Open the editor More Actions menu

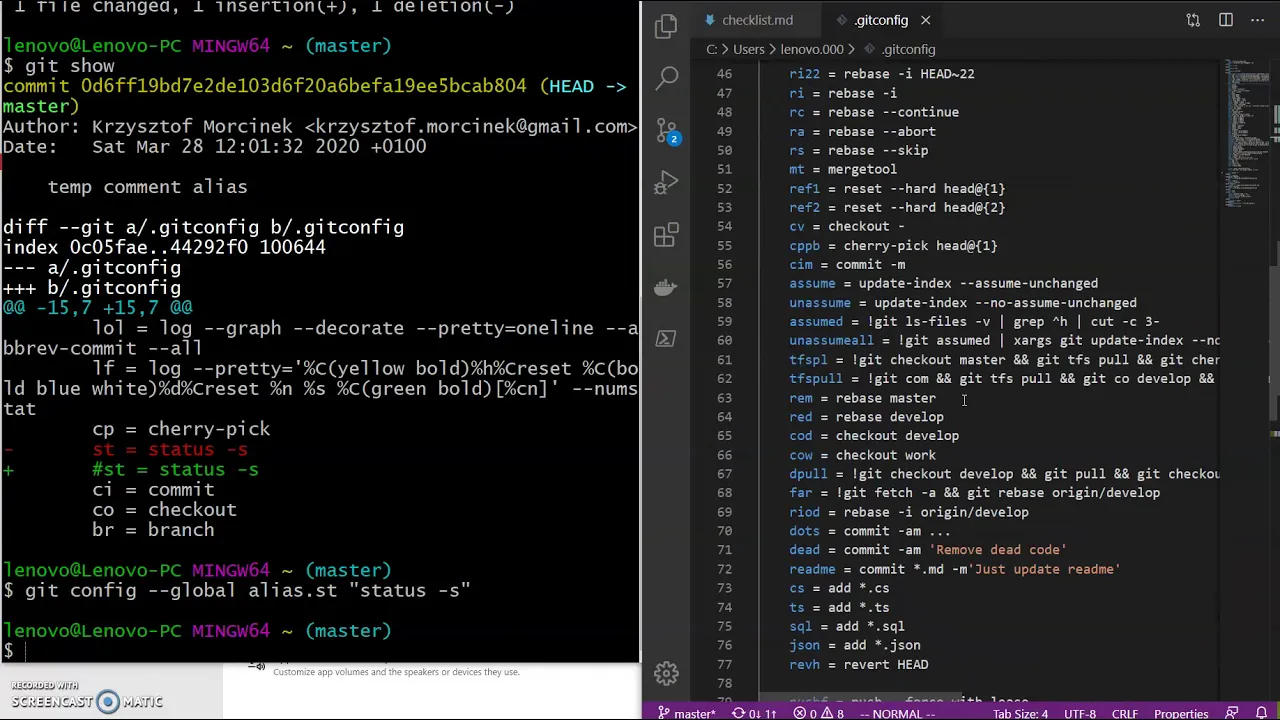(x=1258, y=20)
